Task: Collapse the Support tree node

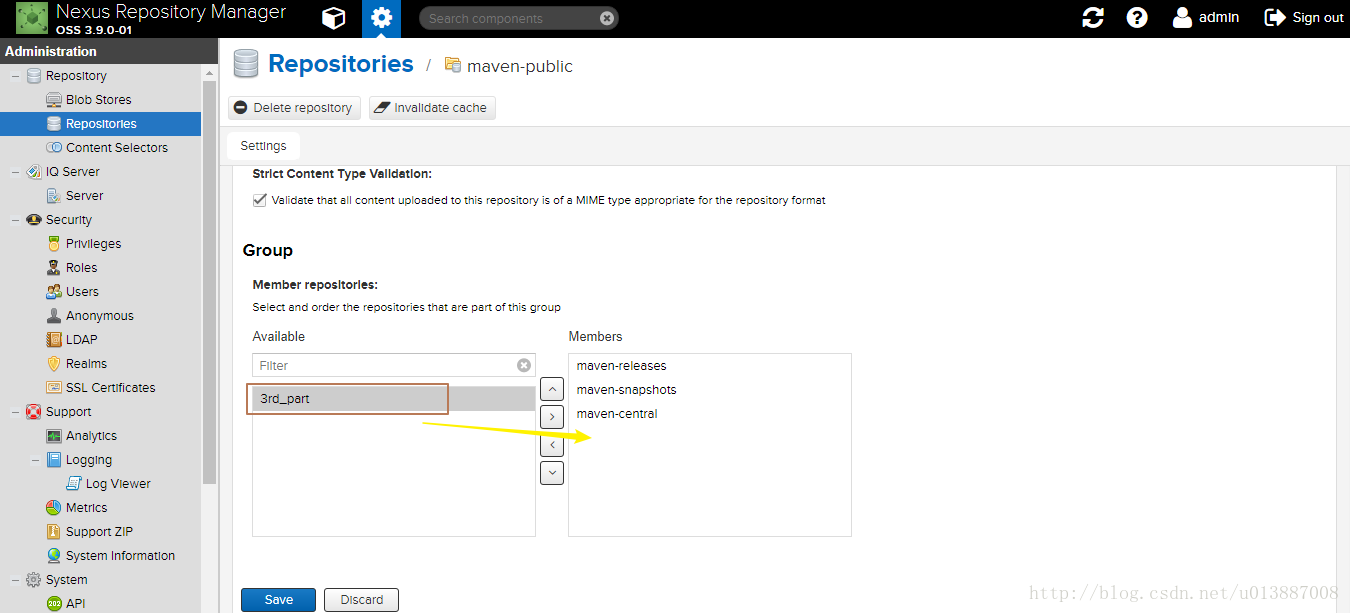Action: point(15,411)
